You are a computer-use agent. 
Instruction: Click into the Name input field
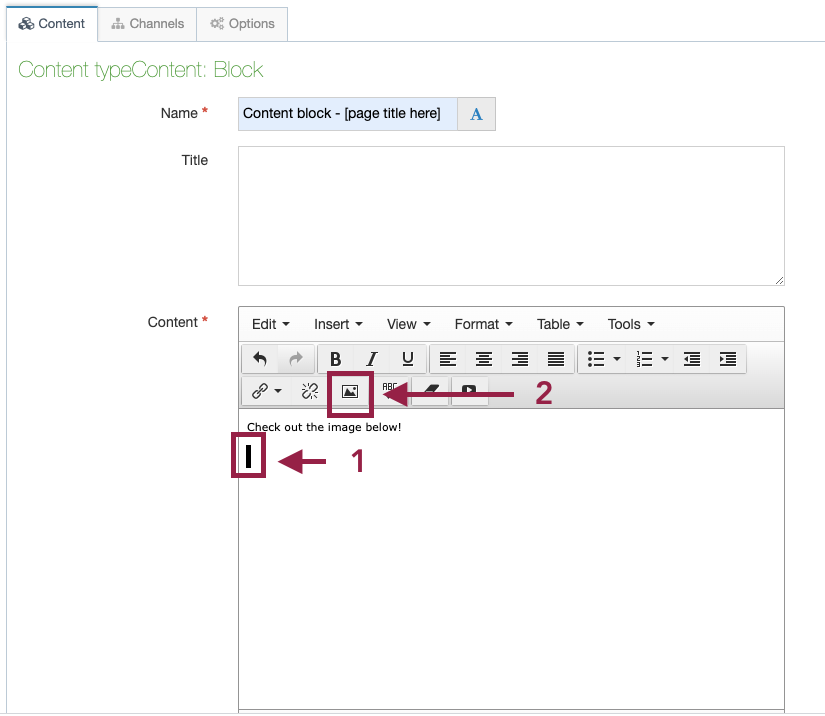348,114
